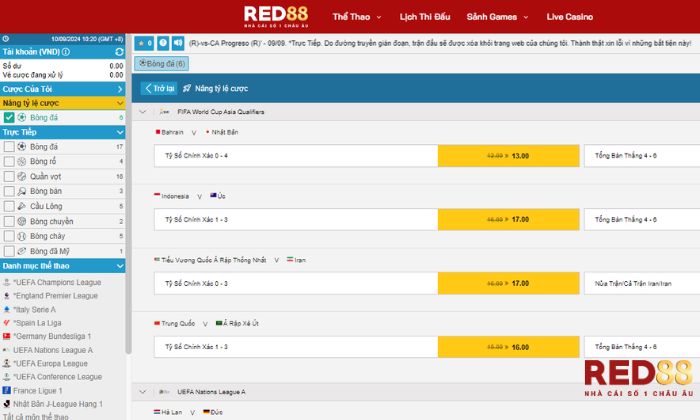Uncheck the green Bóng đá checkbox
The image size is (700, 420).
[9, 117]
